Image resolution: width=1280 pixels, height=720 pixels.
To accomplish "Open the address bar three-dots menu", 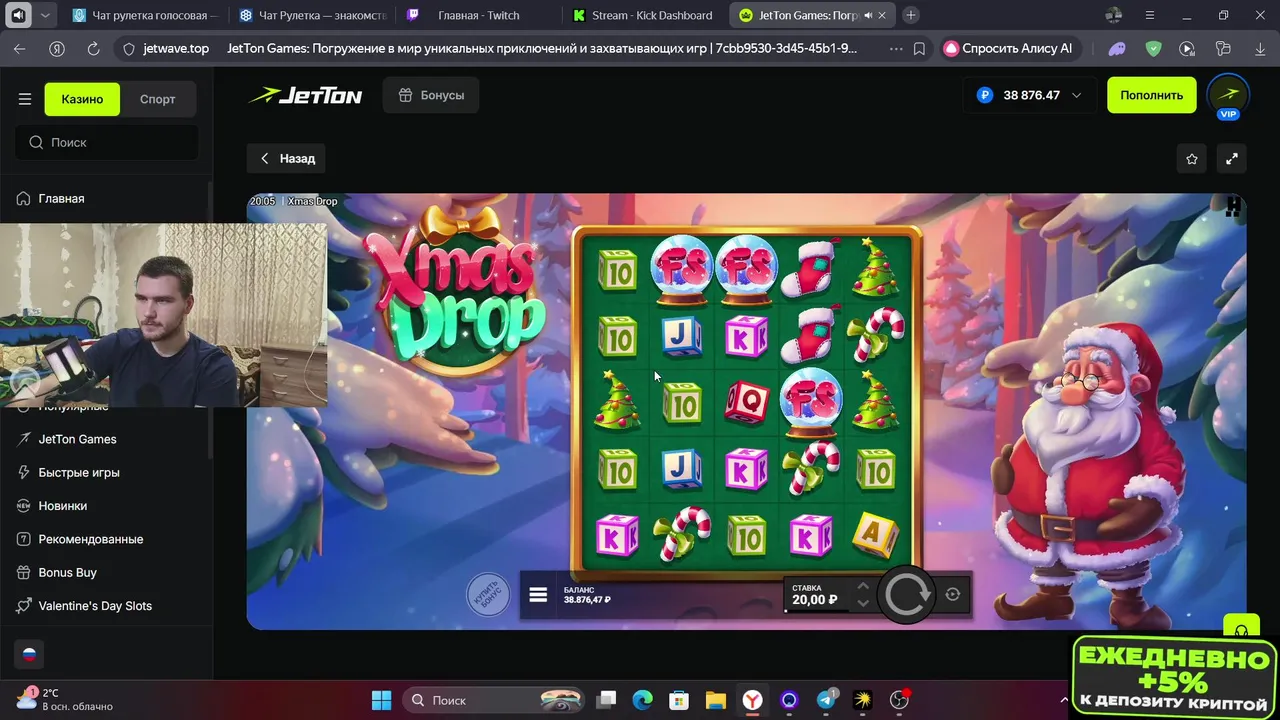I will 895,48.
